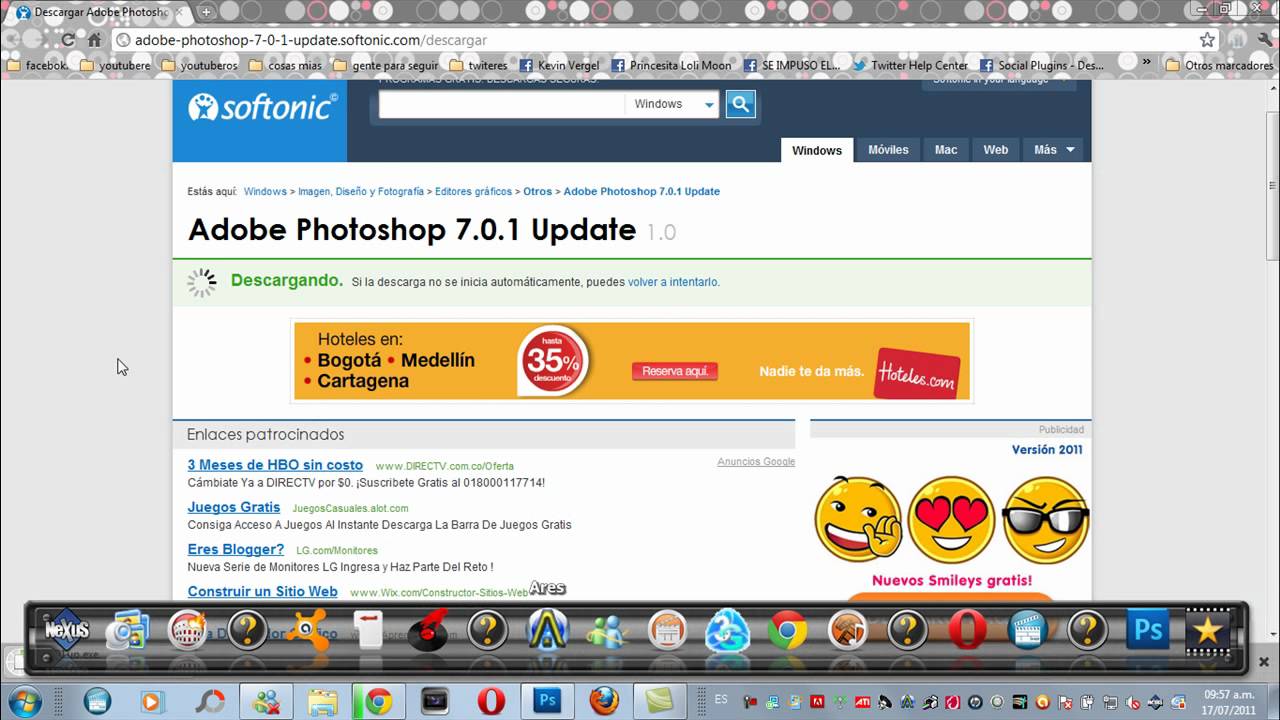Click the volver a intentarlo link
This screenshot has width=1280, height=720.
point(673,282)
